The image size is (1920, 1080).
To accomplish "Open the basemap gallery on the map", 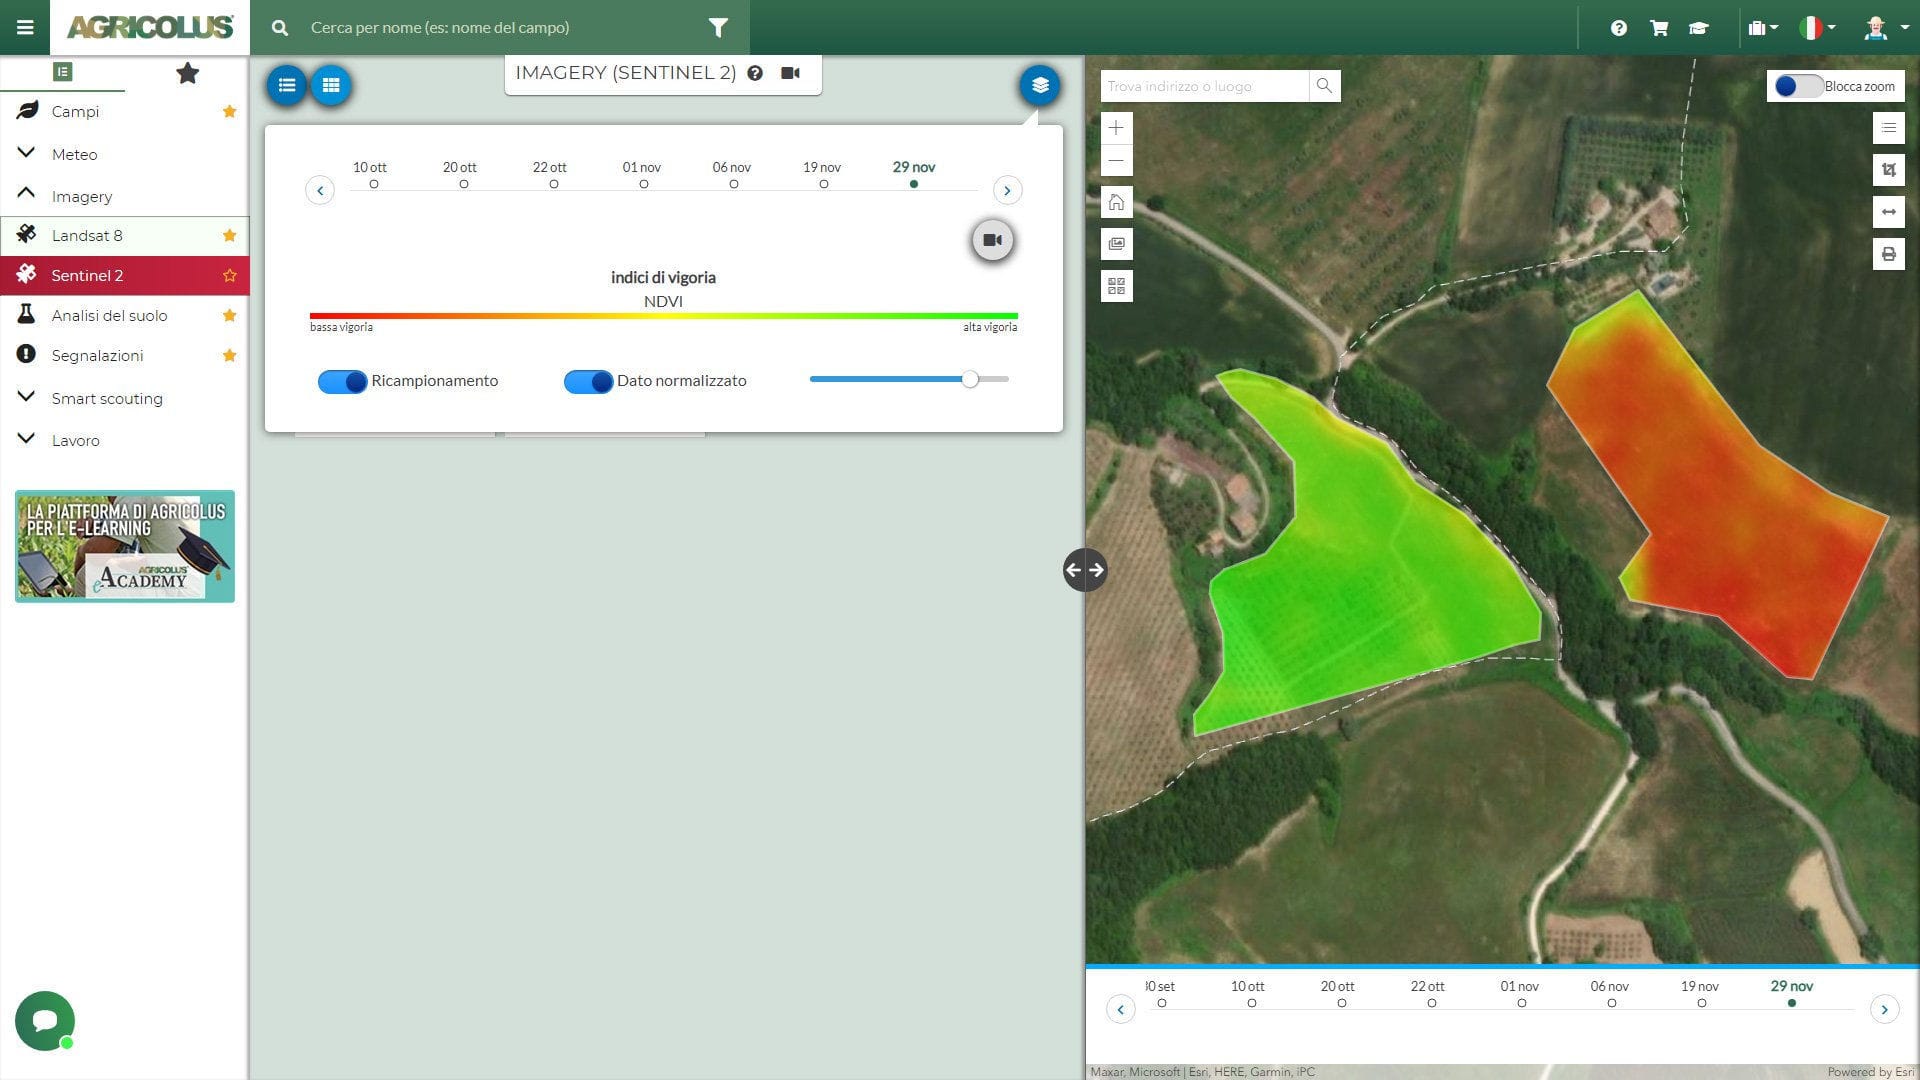I will (1117, 243).
